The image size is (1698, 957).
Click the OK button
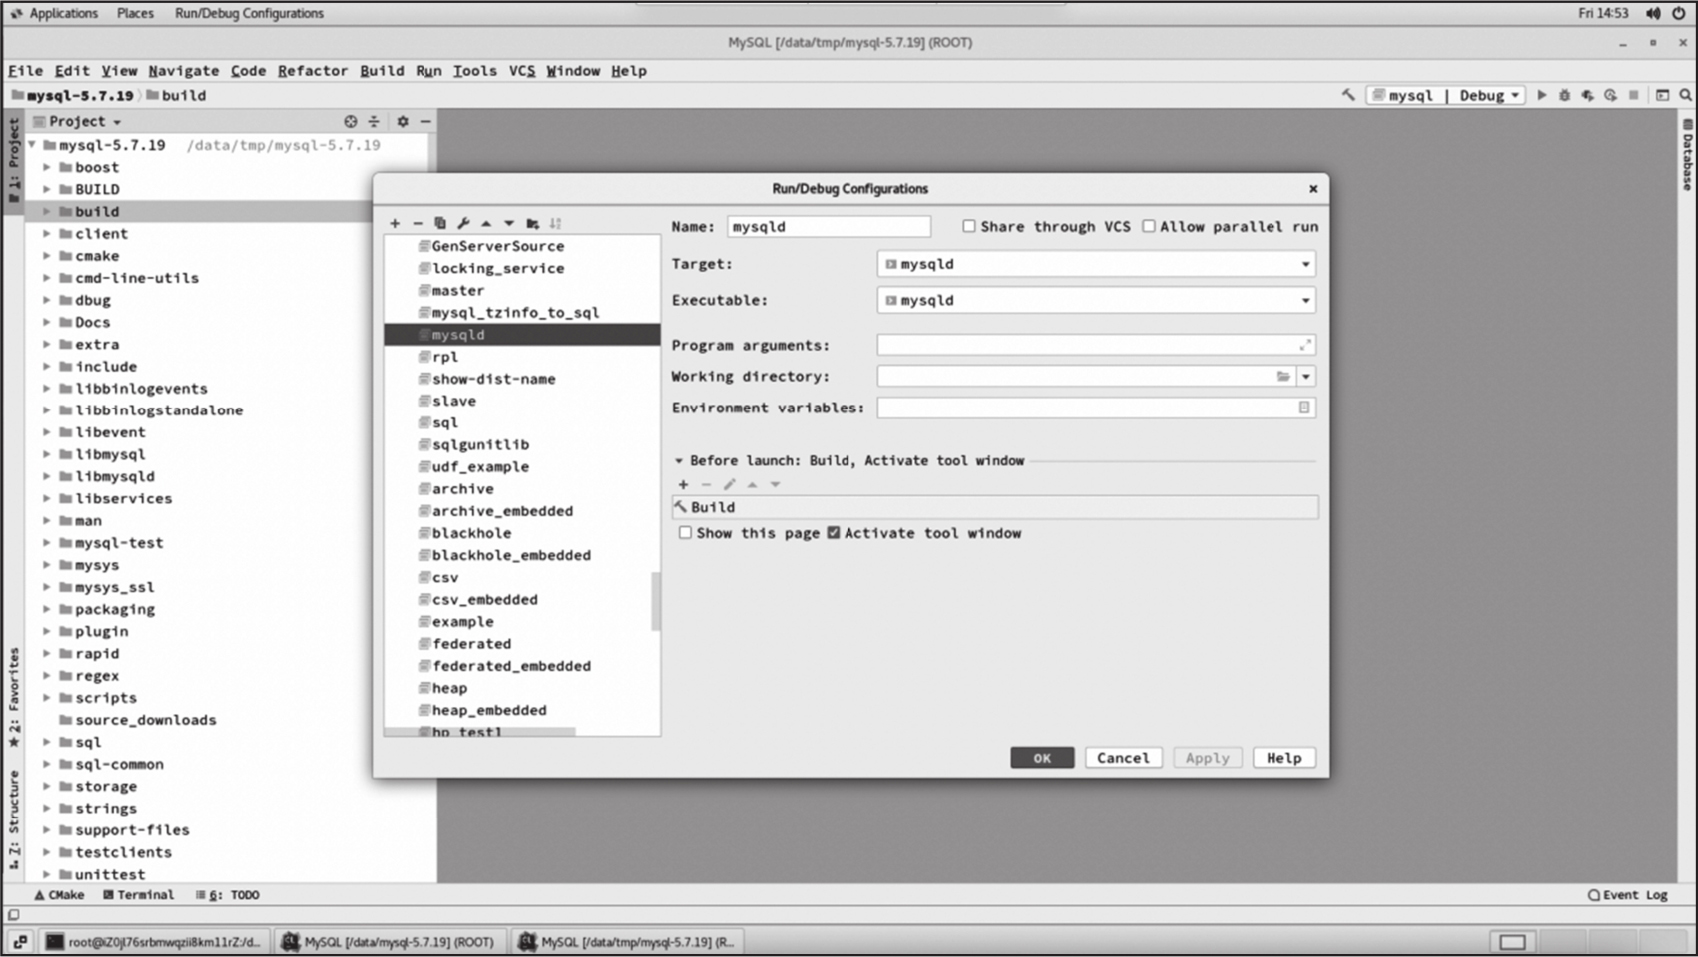tap(1041, 758)
